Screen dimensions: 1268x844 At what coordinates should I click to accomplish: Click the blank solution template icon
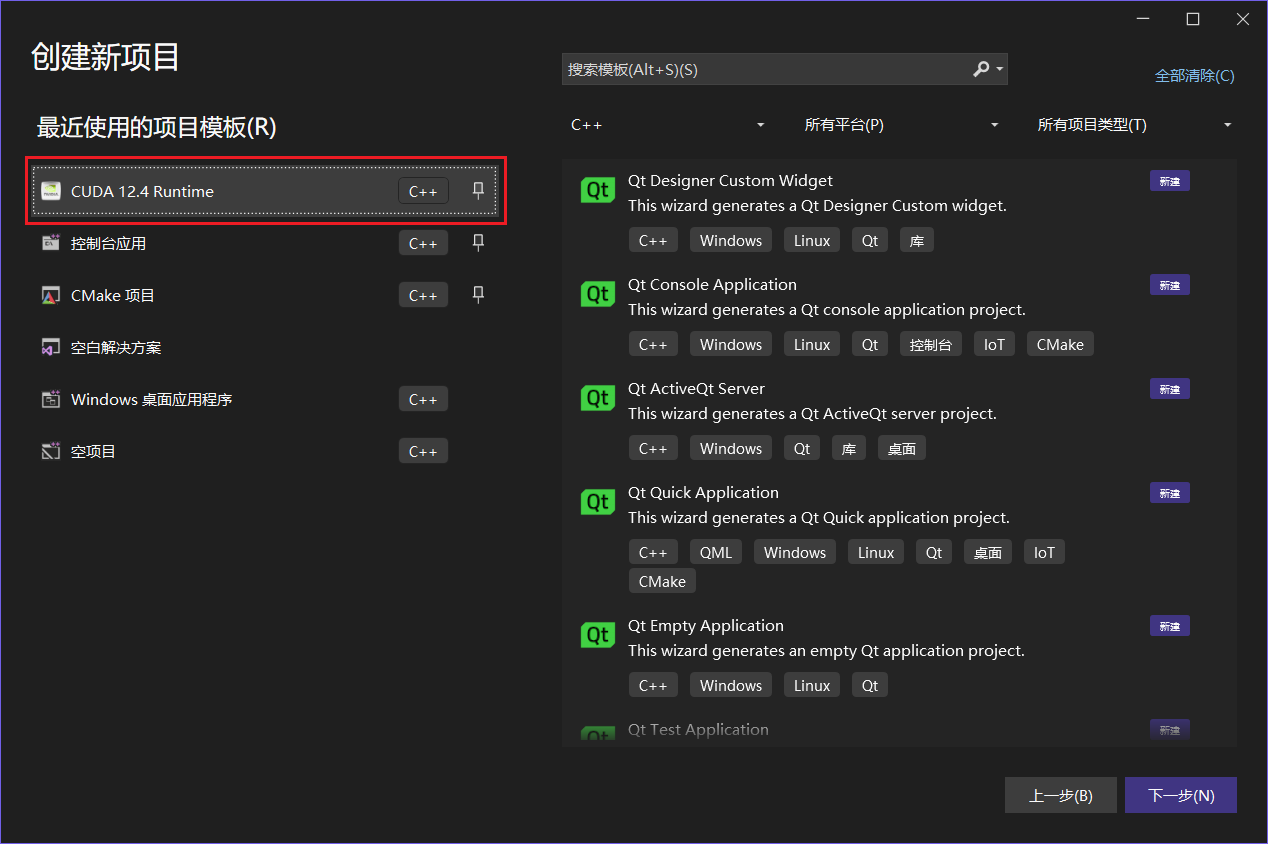51,347
